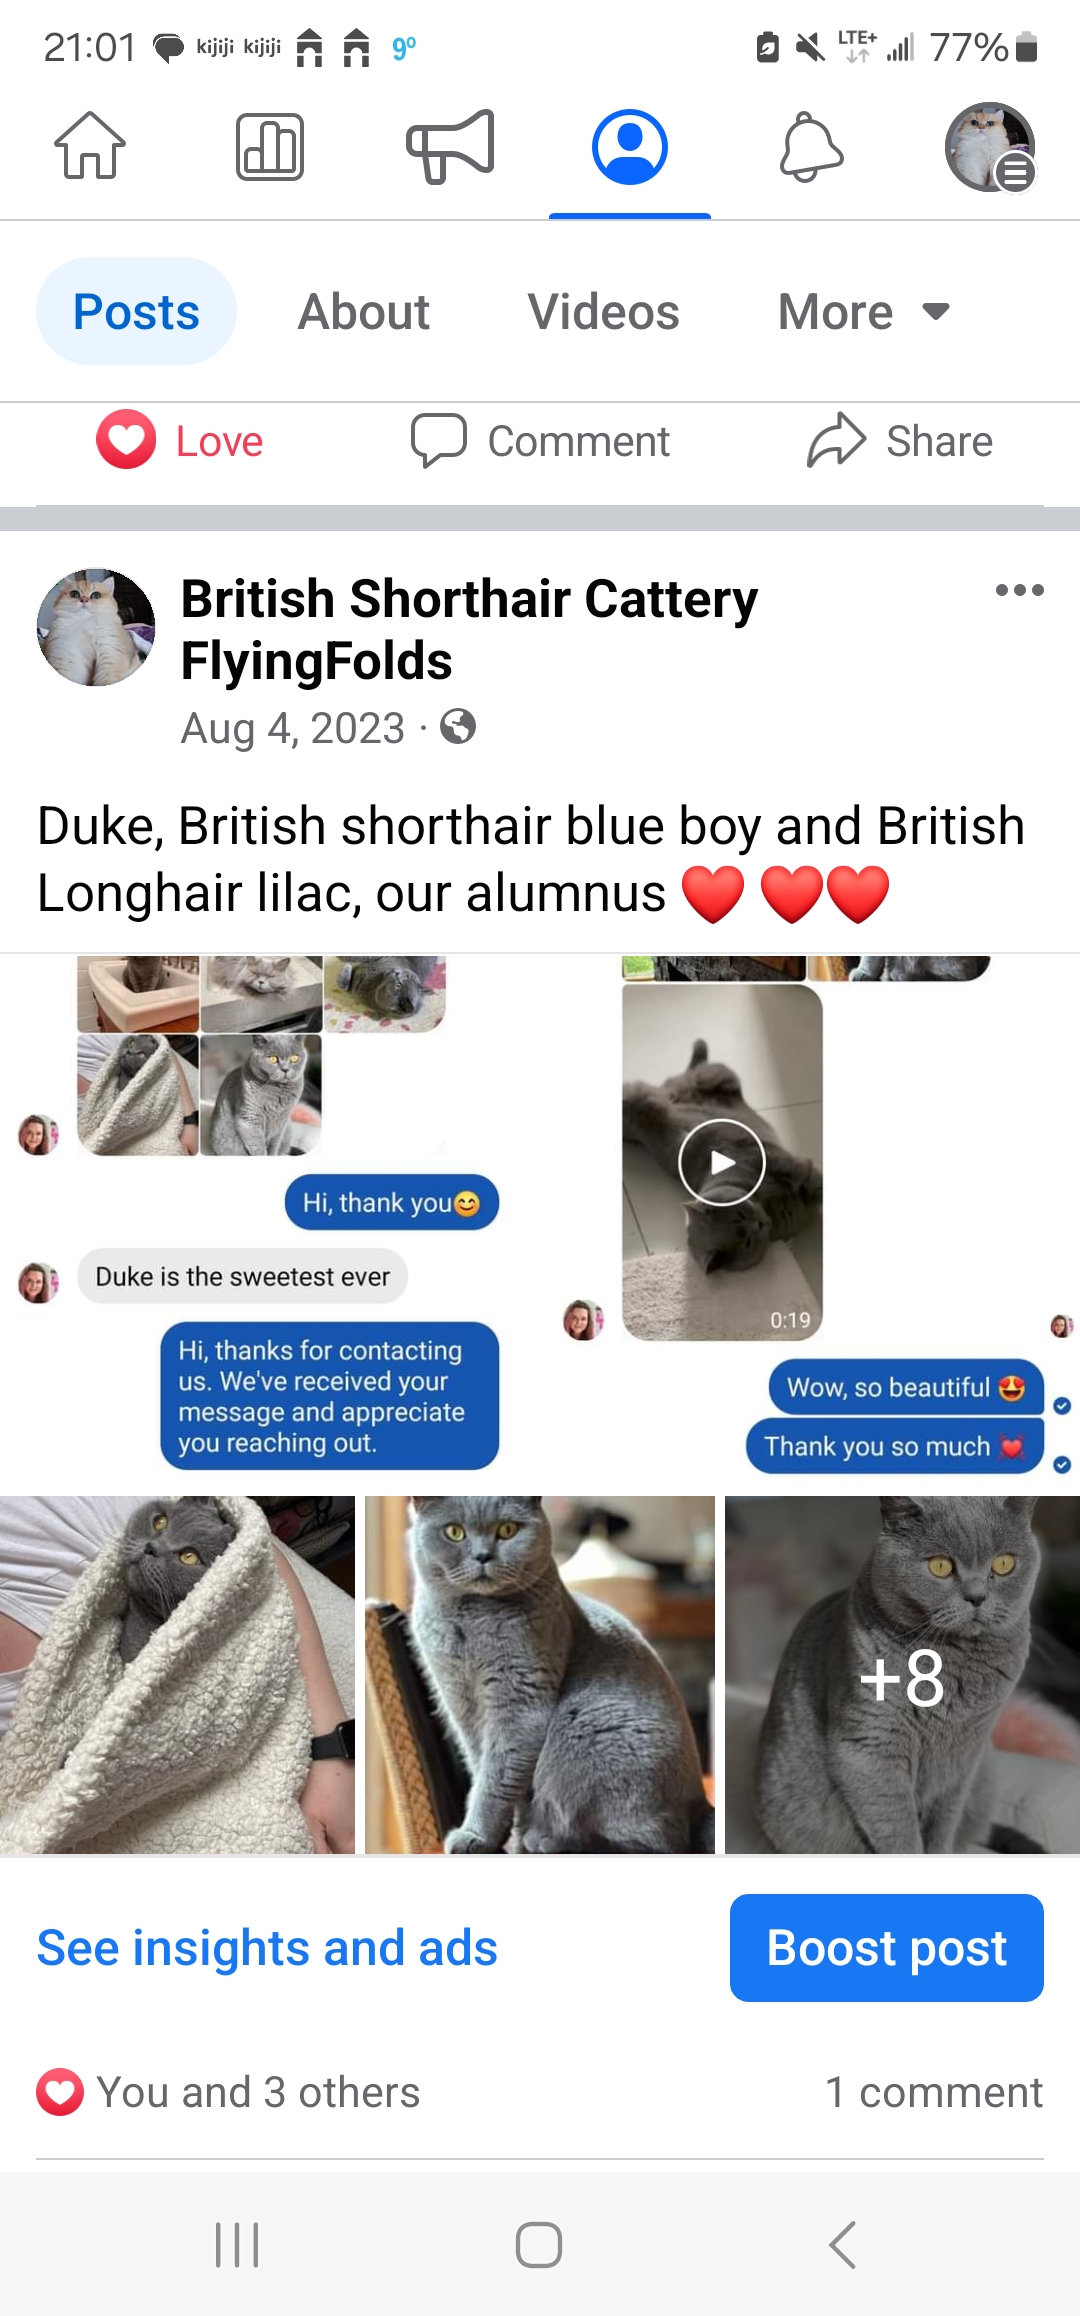
Task: Click the Boost post button
Action: [x=887, y=1948]
